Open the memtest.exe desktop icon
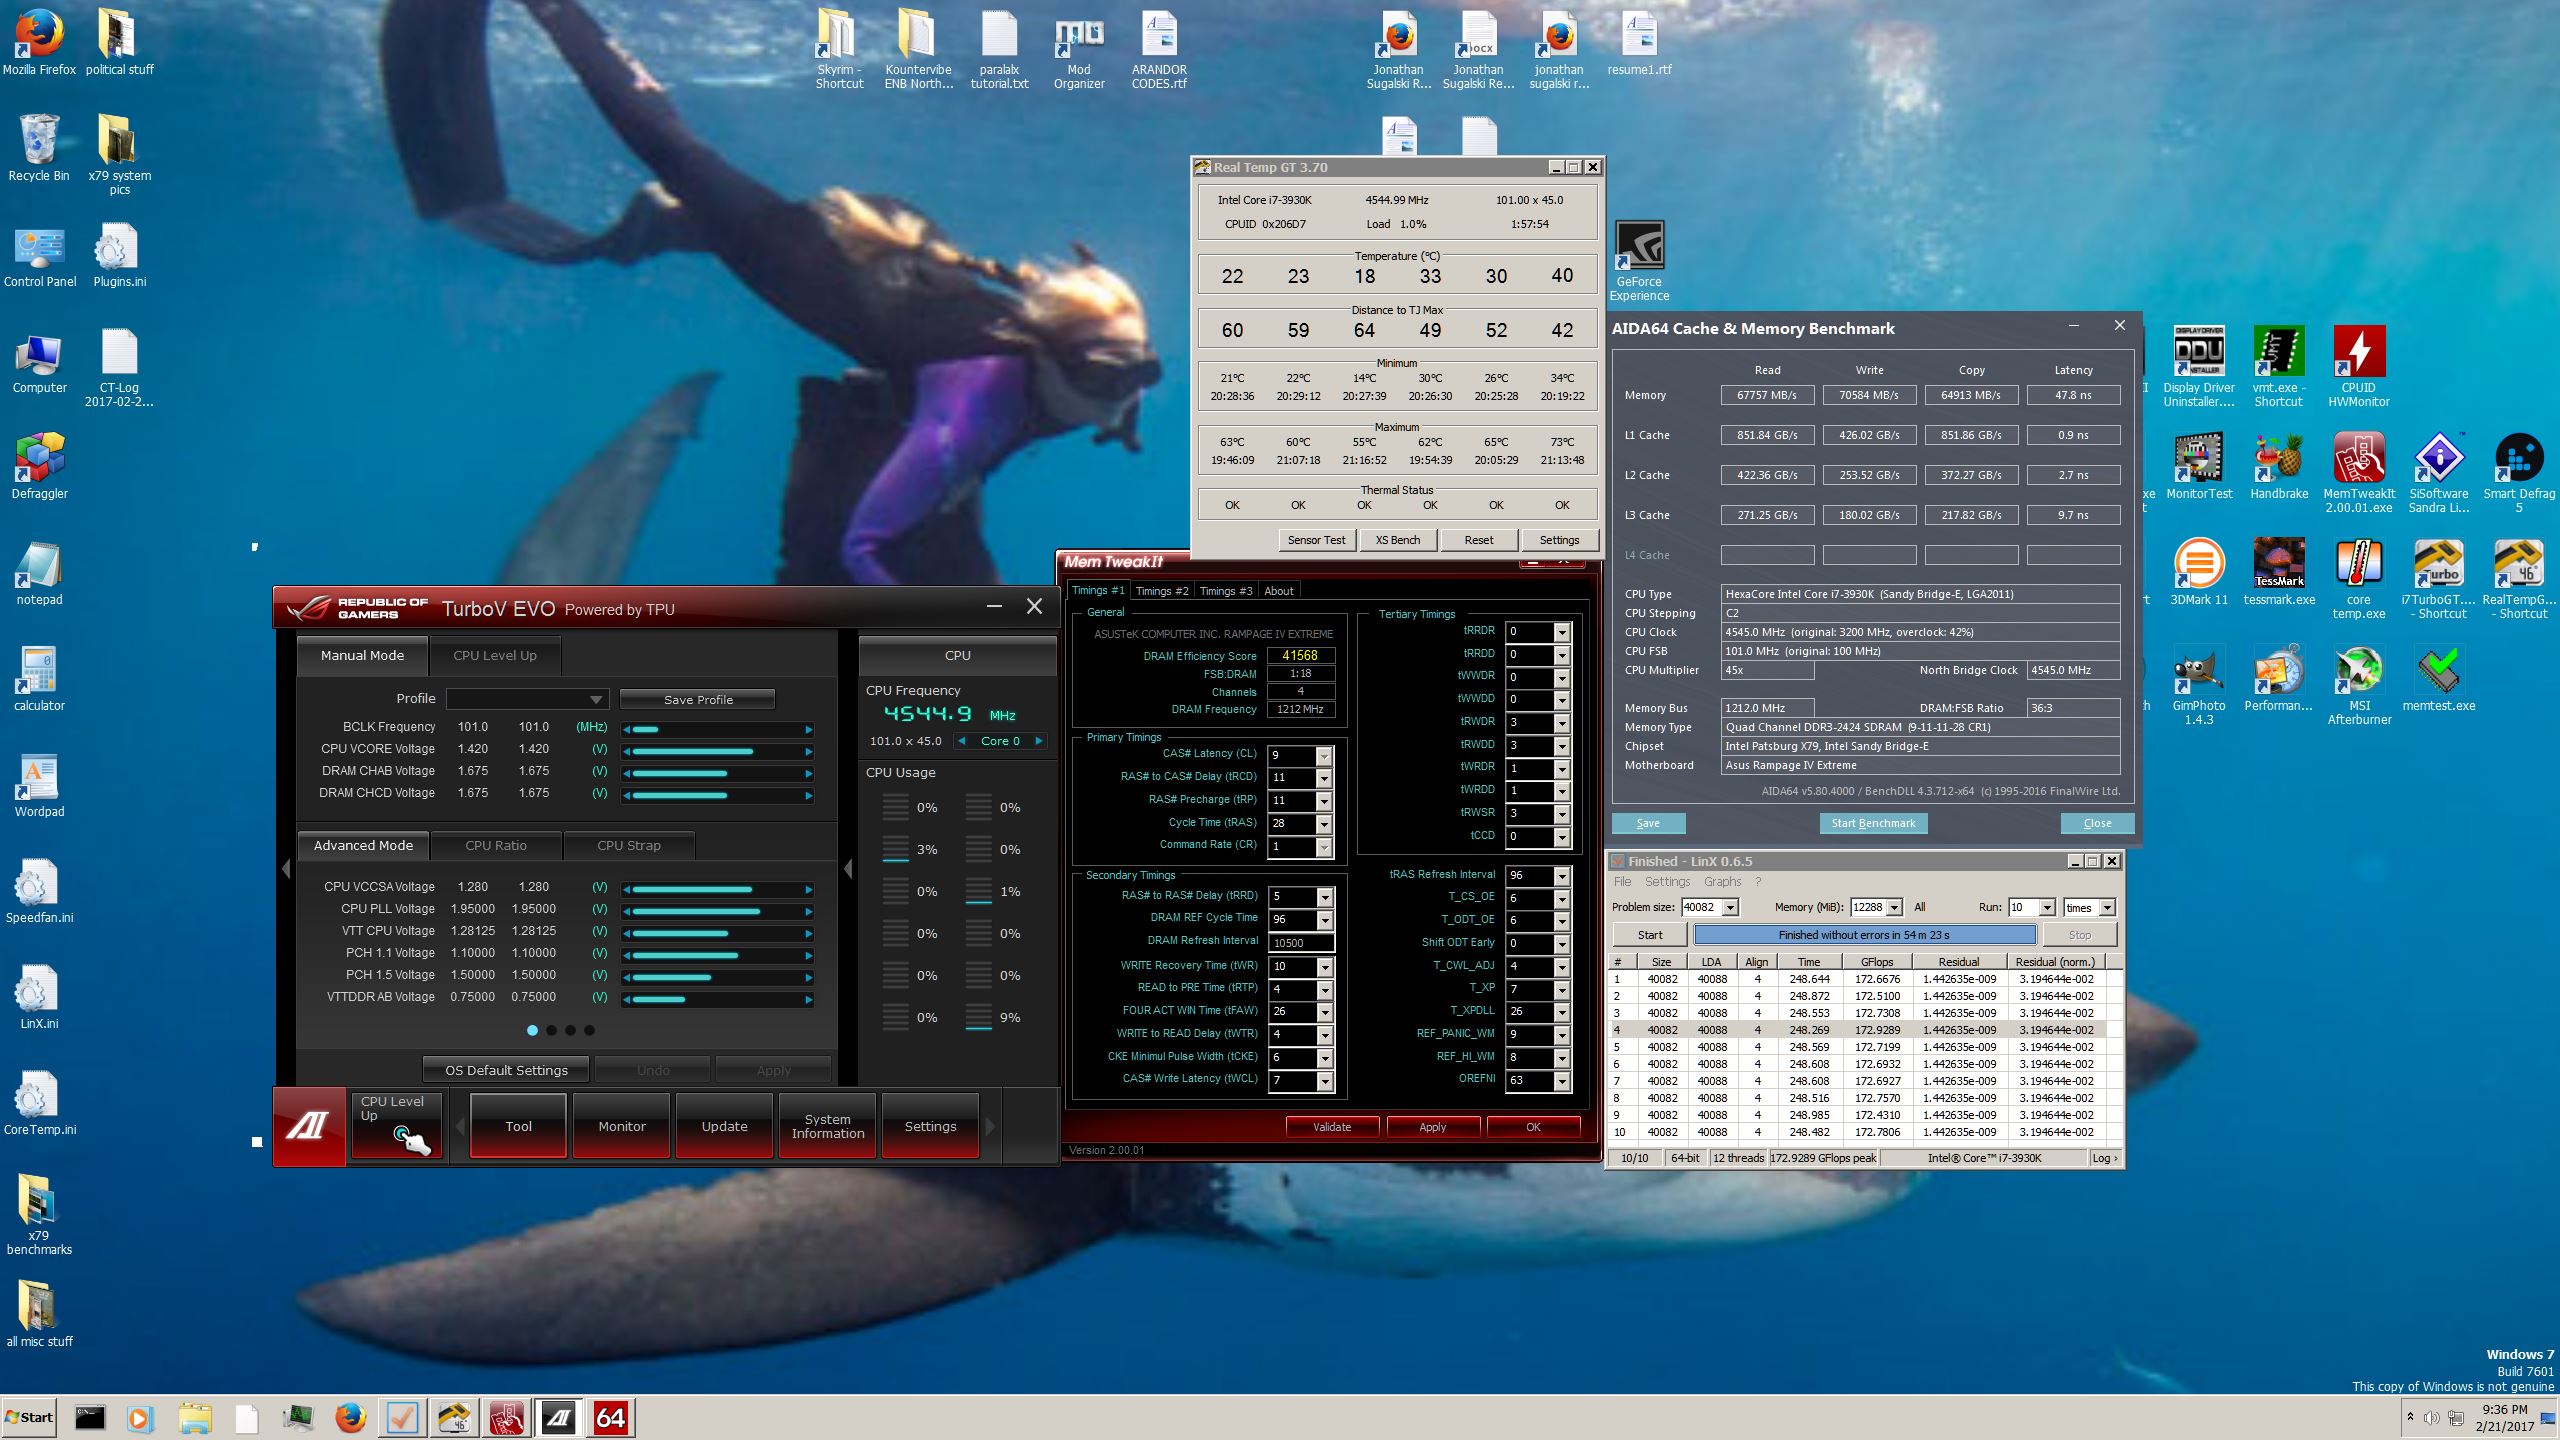 coord(2438,678)
